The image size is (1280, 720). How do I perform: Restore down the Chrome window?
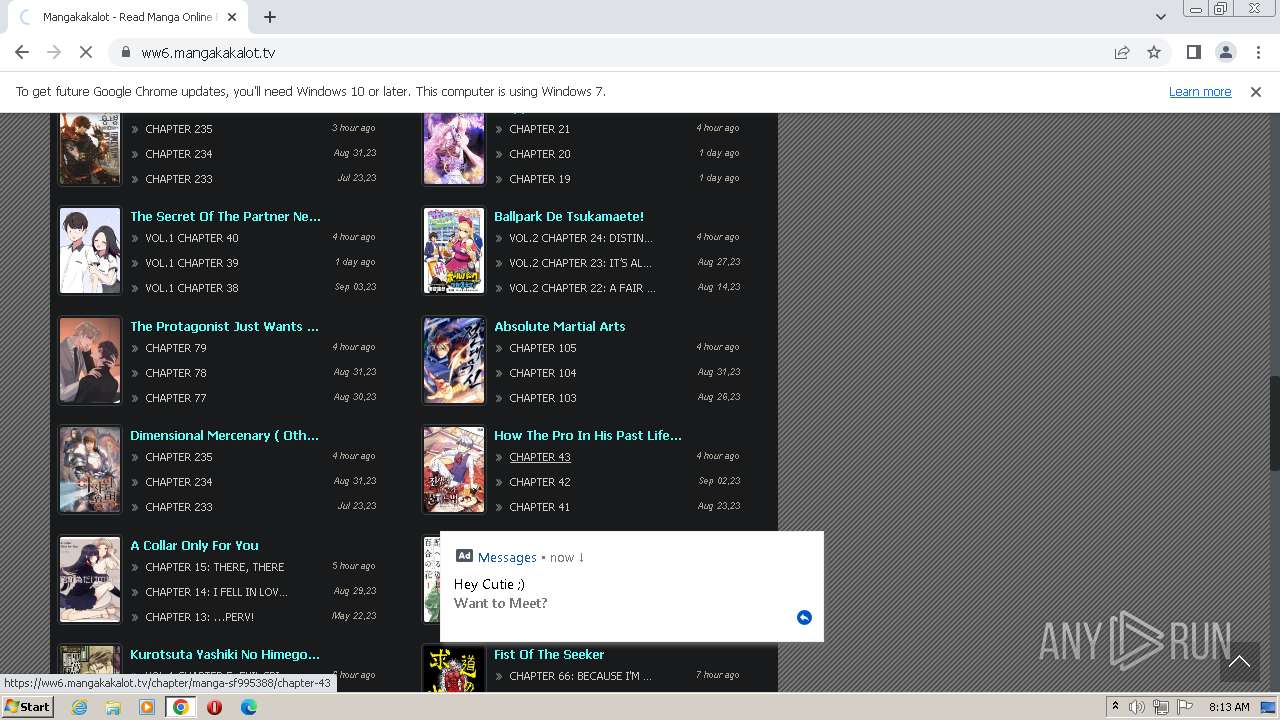tap(1221, 9)
